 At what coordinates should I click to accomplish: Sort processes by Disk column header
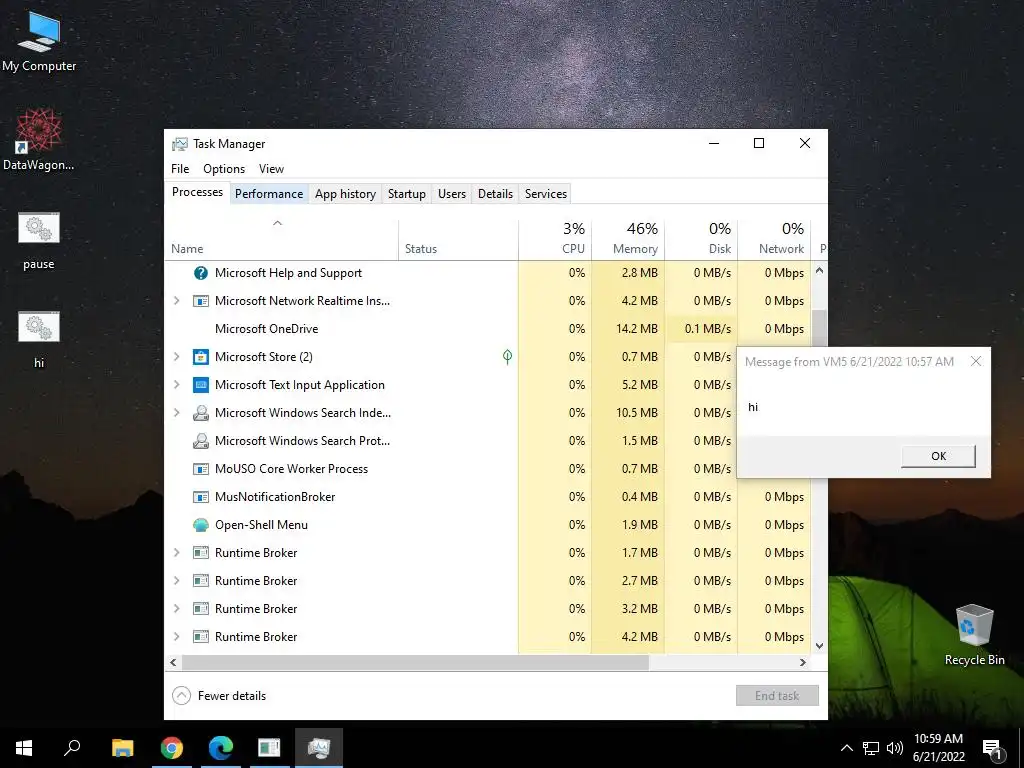click(701, 238)
